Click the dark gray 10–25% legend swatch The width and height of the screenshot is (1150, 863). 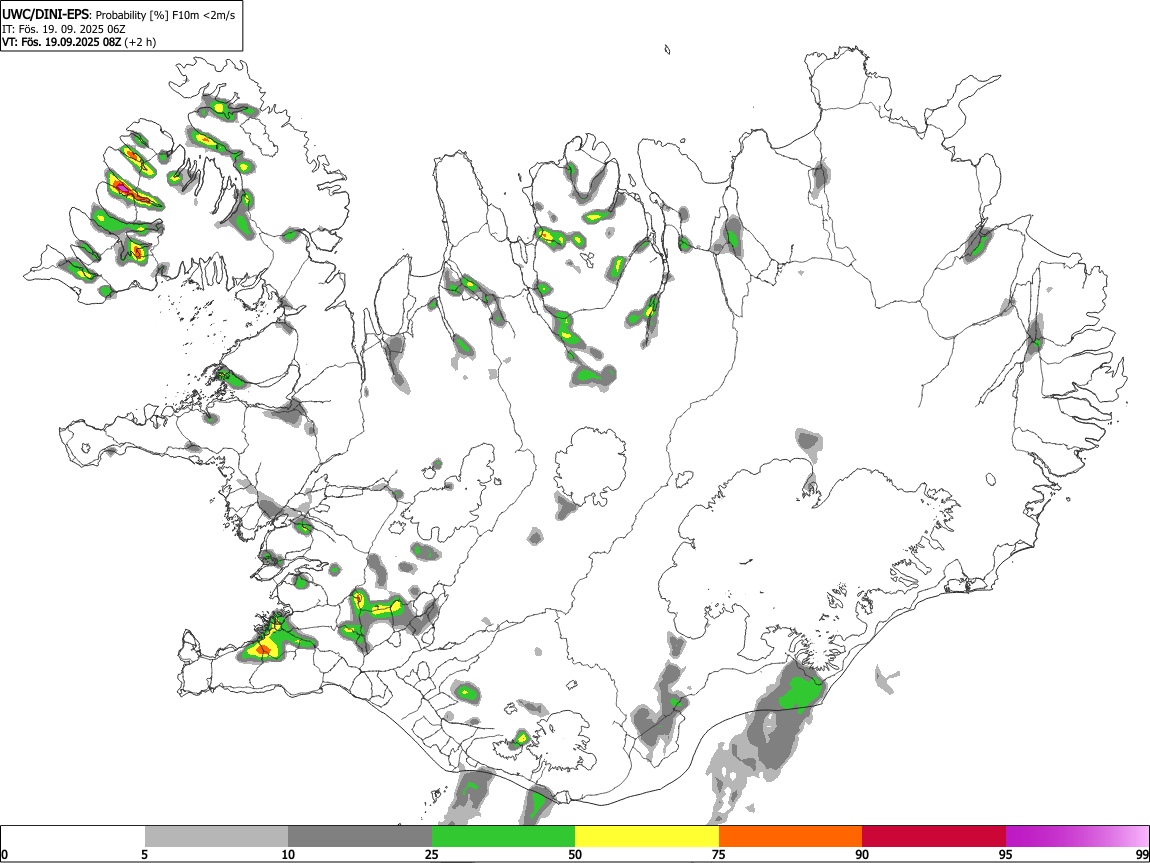click(360, 837)
